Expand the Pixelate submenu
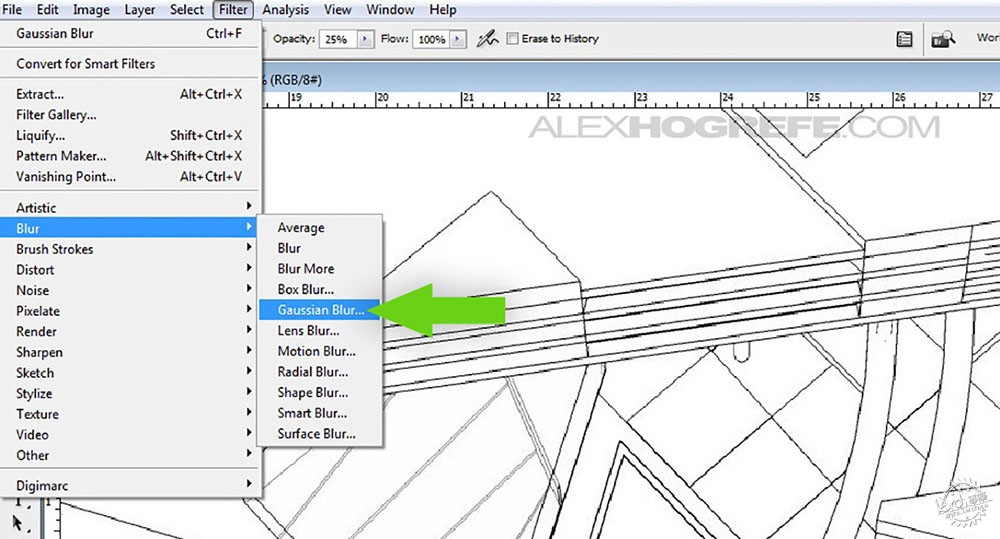 click(x=129, y=311)
